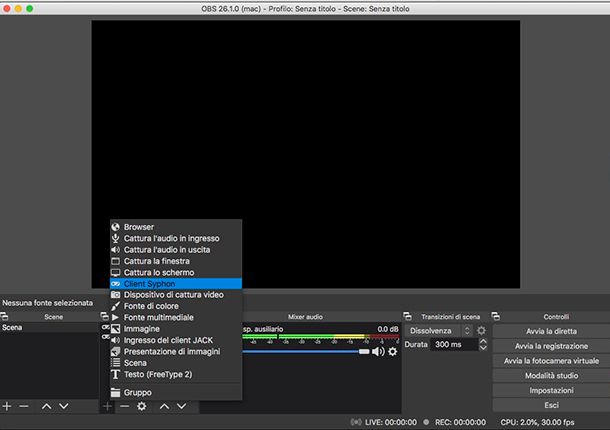Enable Modalità studio button

(x=551, y=376)
